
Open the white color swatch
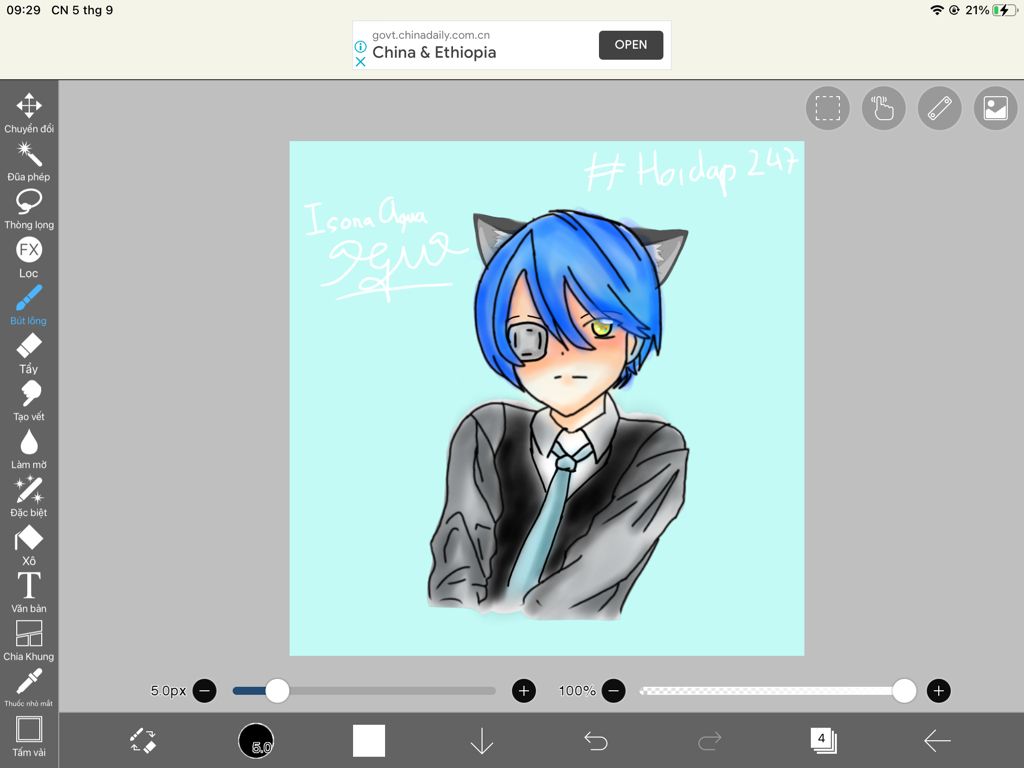369,741
